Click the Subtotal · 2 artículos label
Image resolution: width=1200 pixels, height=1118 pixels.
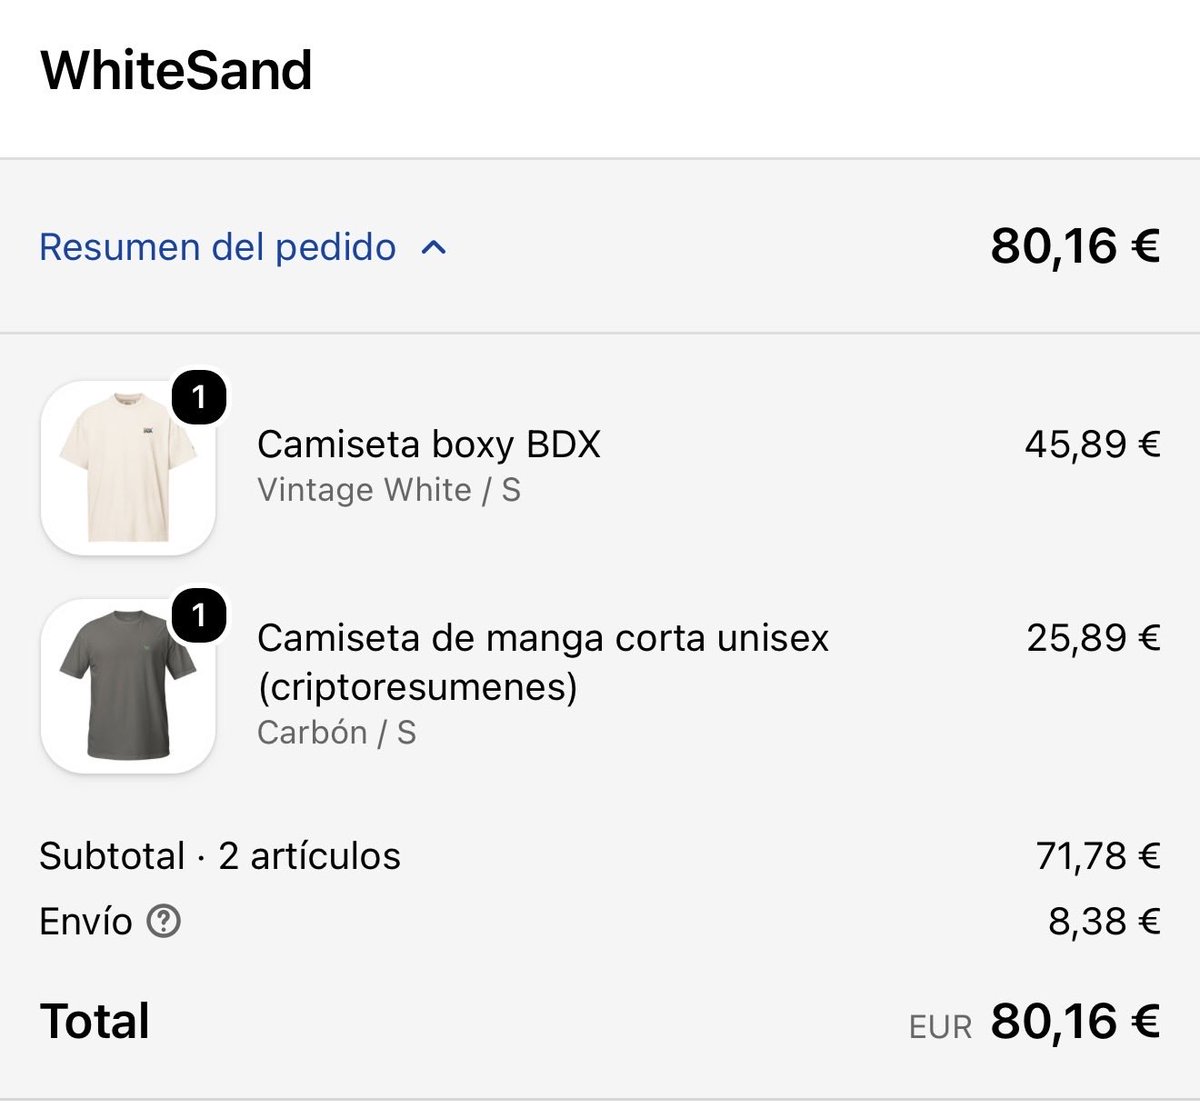(x=220, y=856)
